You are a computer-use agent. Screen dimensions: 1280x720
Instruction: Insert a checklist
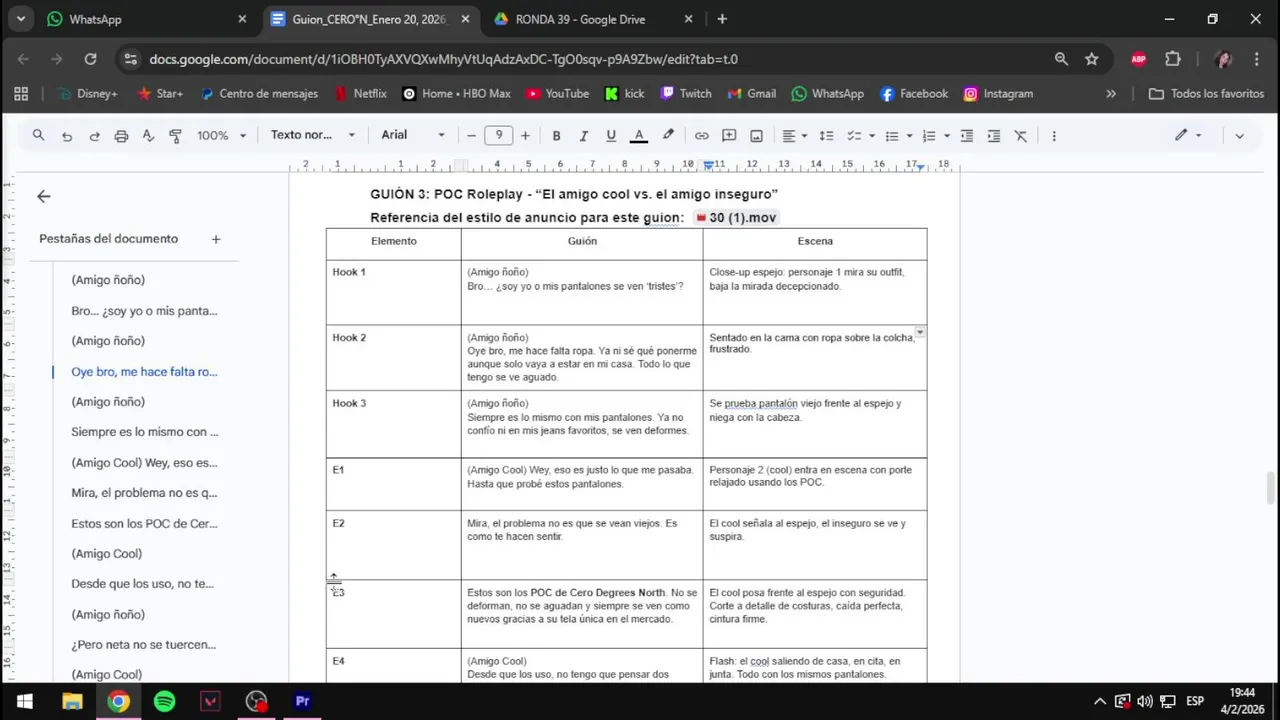tap(854, 136)
